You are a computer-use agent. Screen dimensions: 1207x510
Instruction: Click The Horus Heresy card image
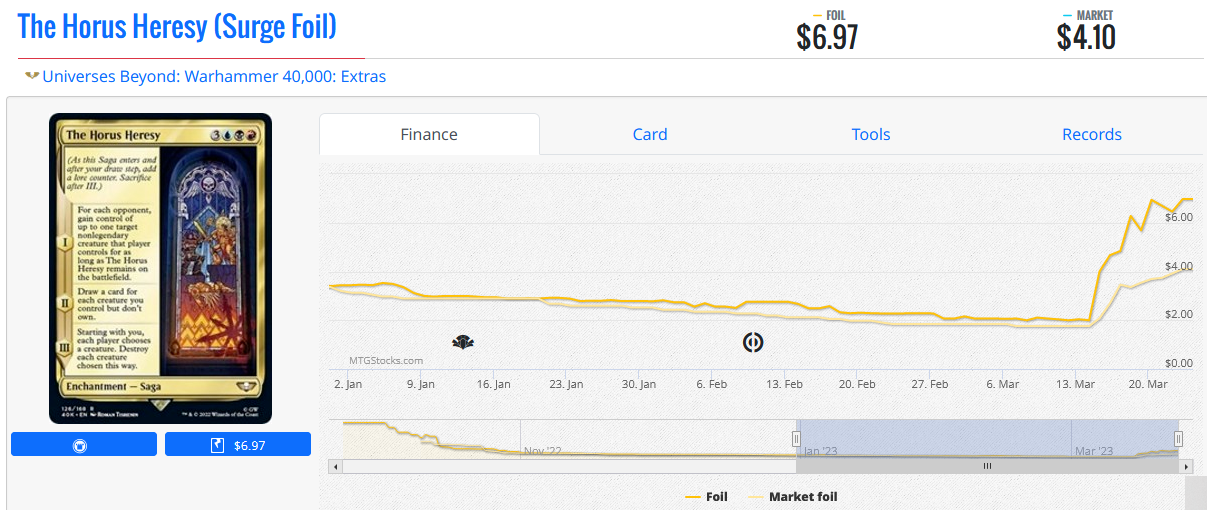click(160, 268)
